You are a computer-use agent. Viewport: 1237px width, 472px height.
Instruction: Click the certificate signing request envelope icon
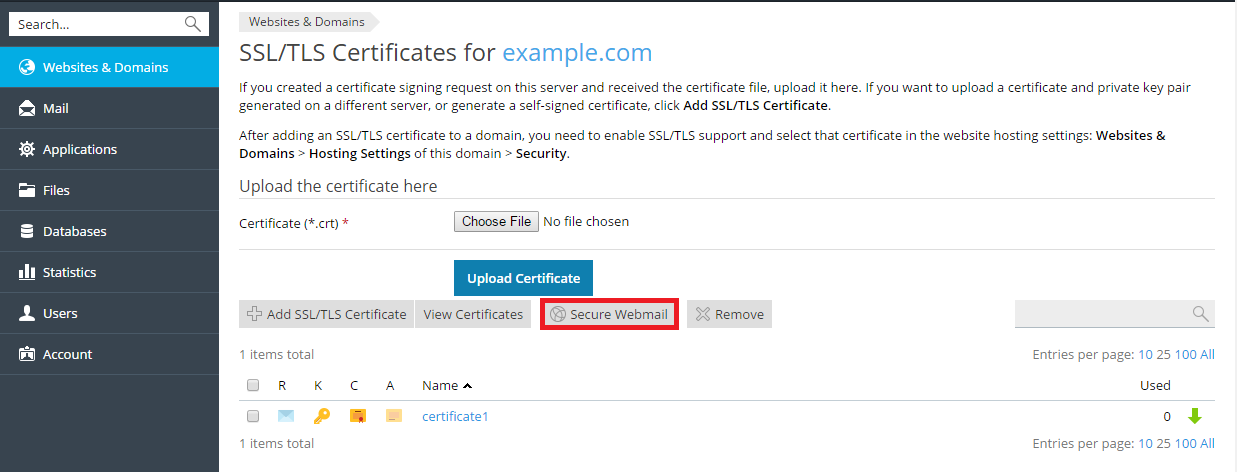(x=286, y=416)
